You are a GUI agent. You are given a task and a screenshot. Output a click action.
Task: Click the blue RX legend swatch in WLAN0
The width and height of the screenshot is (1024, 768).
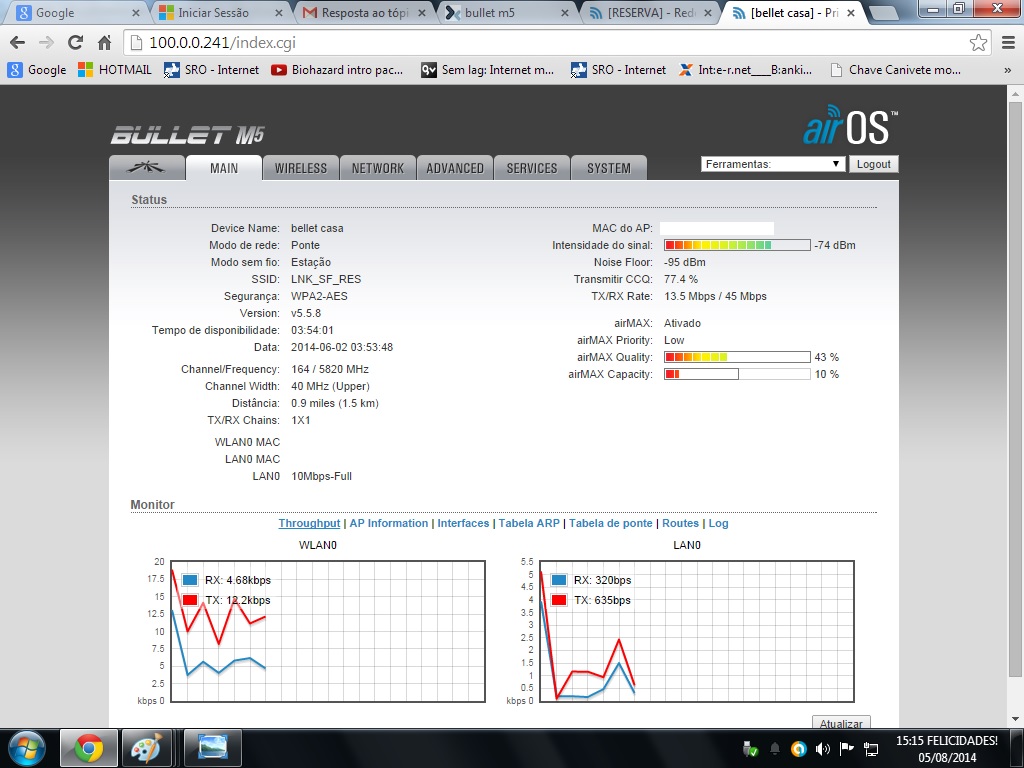[190, 580]
